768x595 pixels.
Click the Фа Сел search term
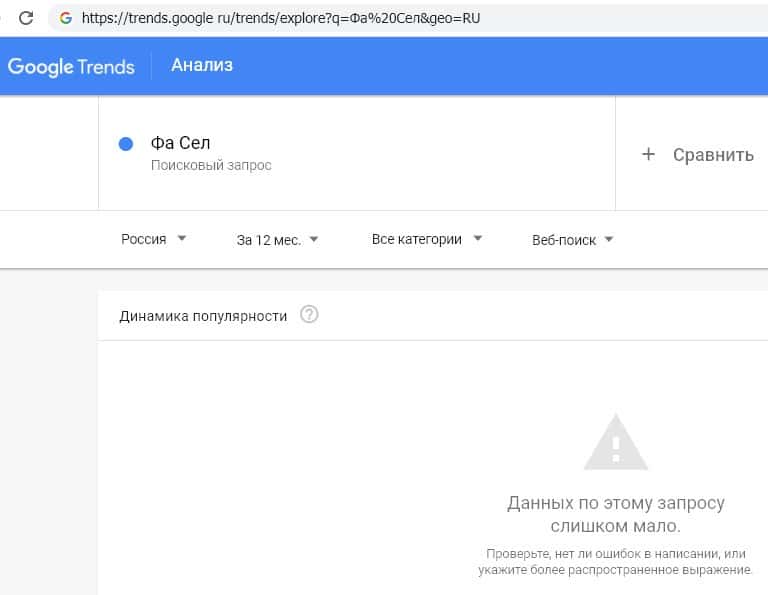[x=180, y=143]
